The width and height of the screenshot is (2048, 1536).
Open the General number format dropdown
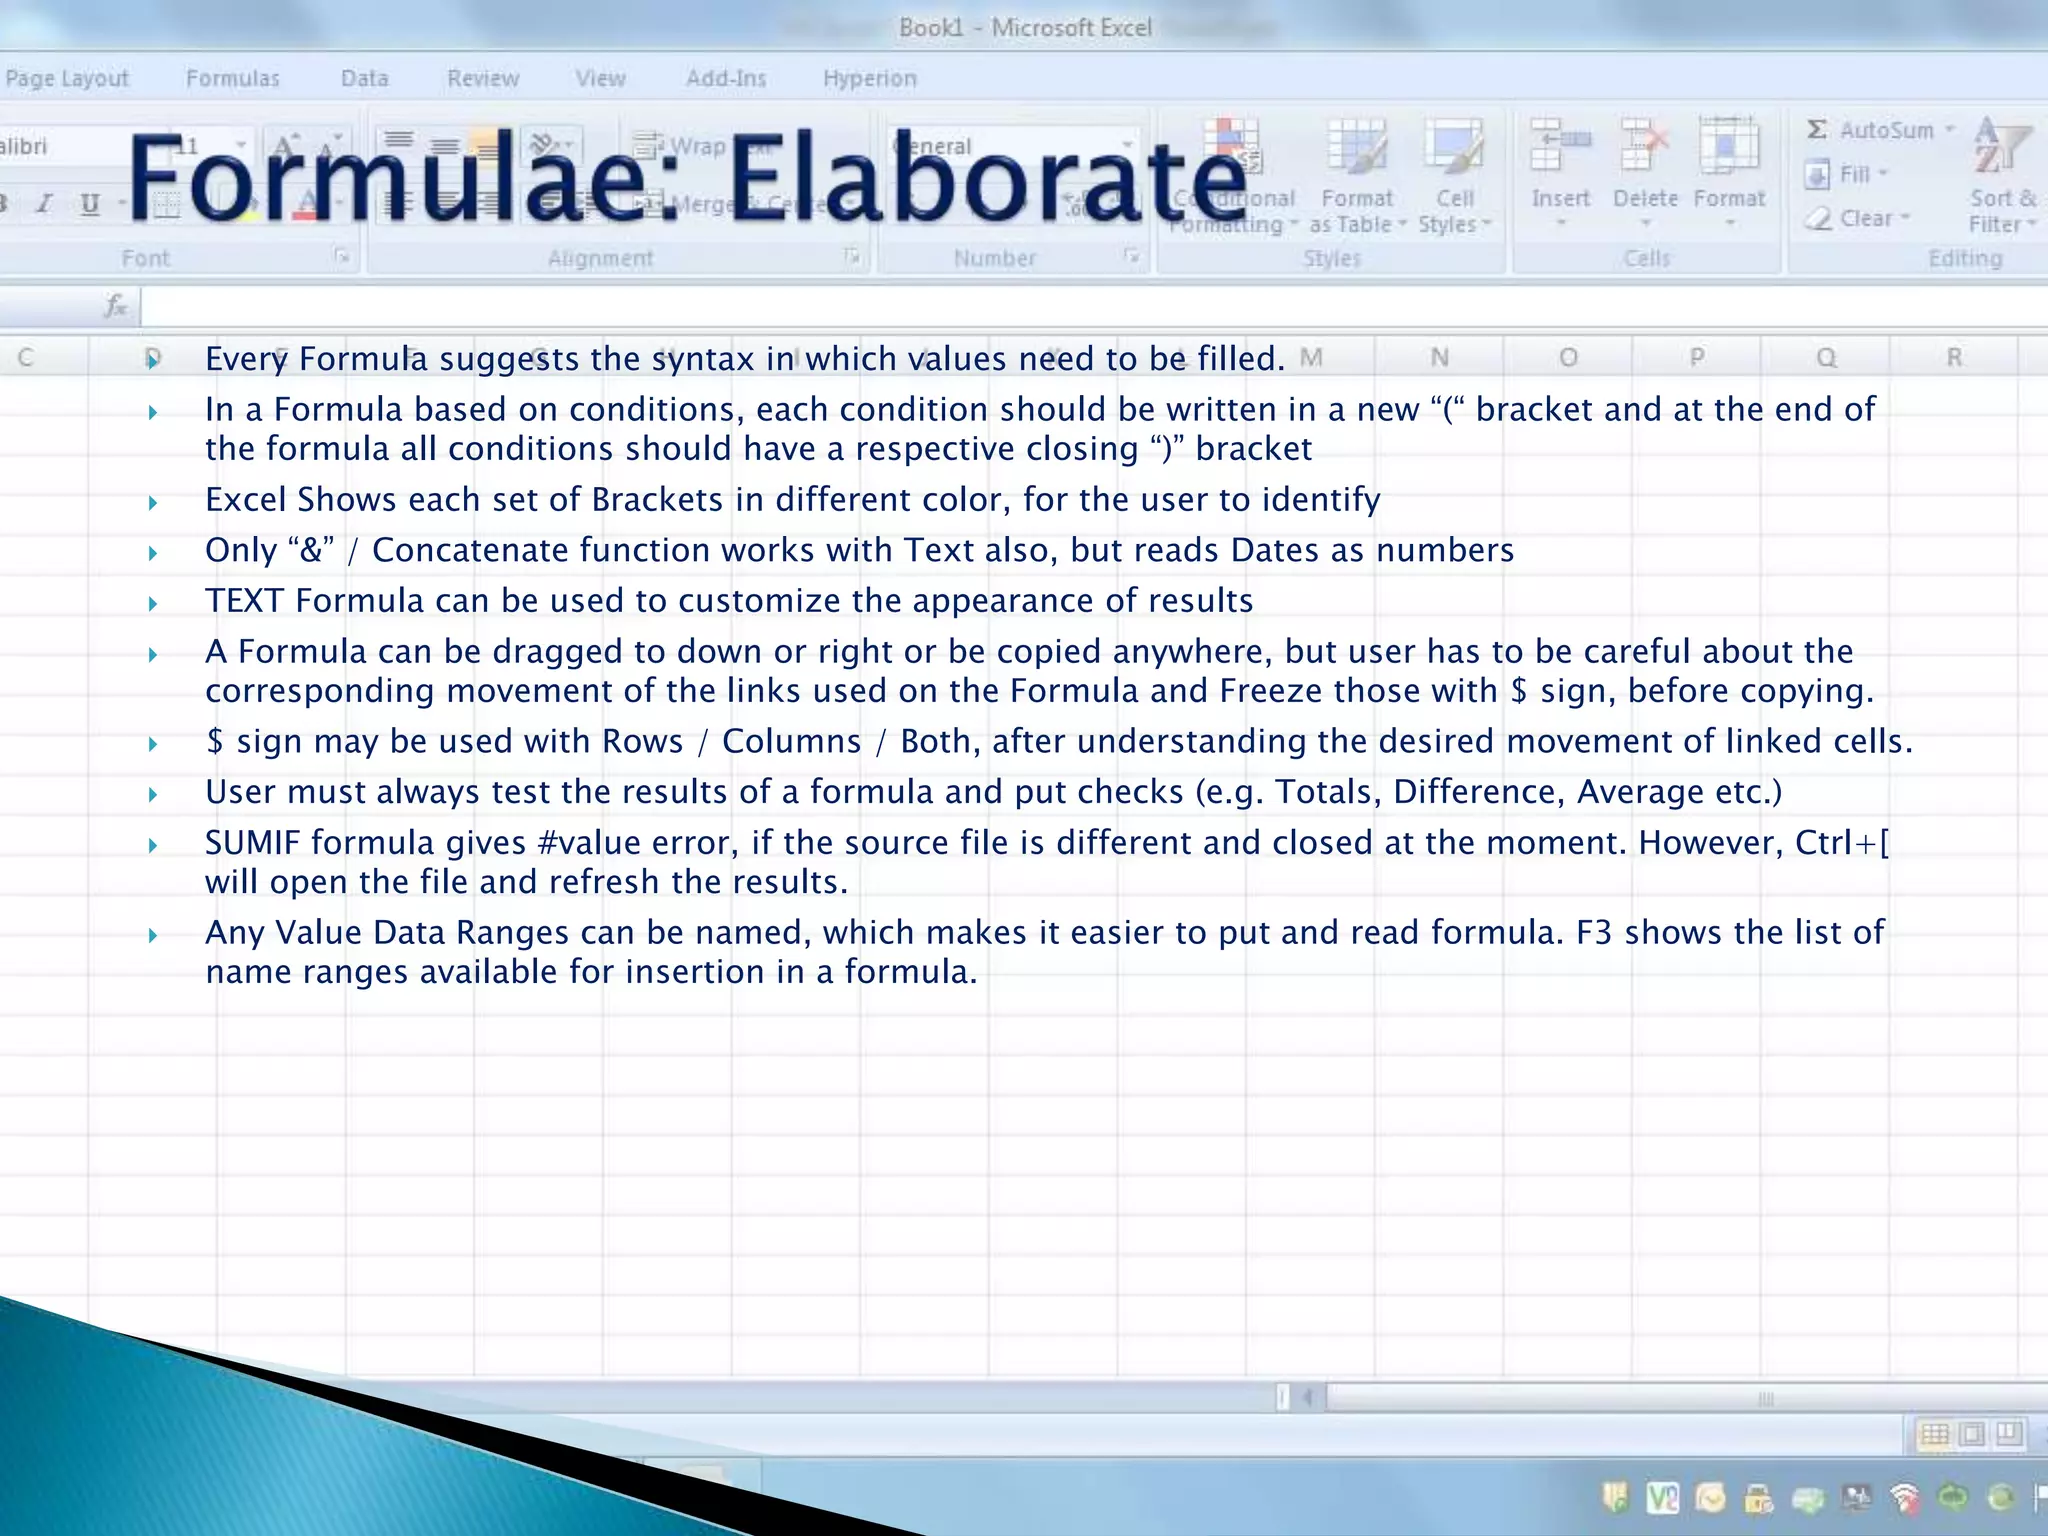[1128, 146]
